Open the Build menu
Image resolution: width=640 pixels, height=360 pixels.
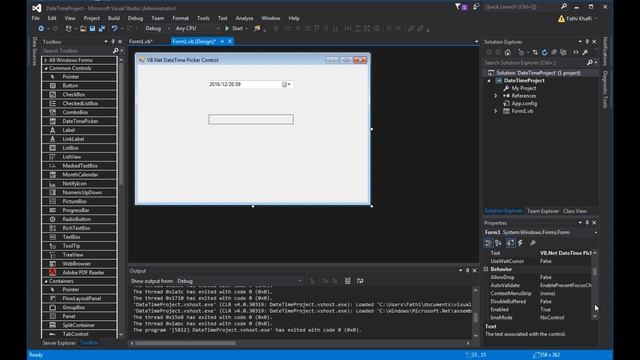click(x=114, y=18)
